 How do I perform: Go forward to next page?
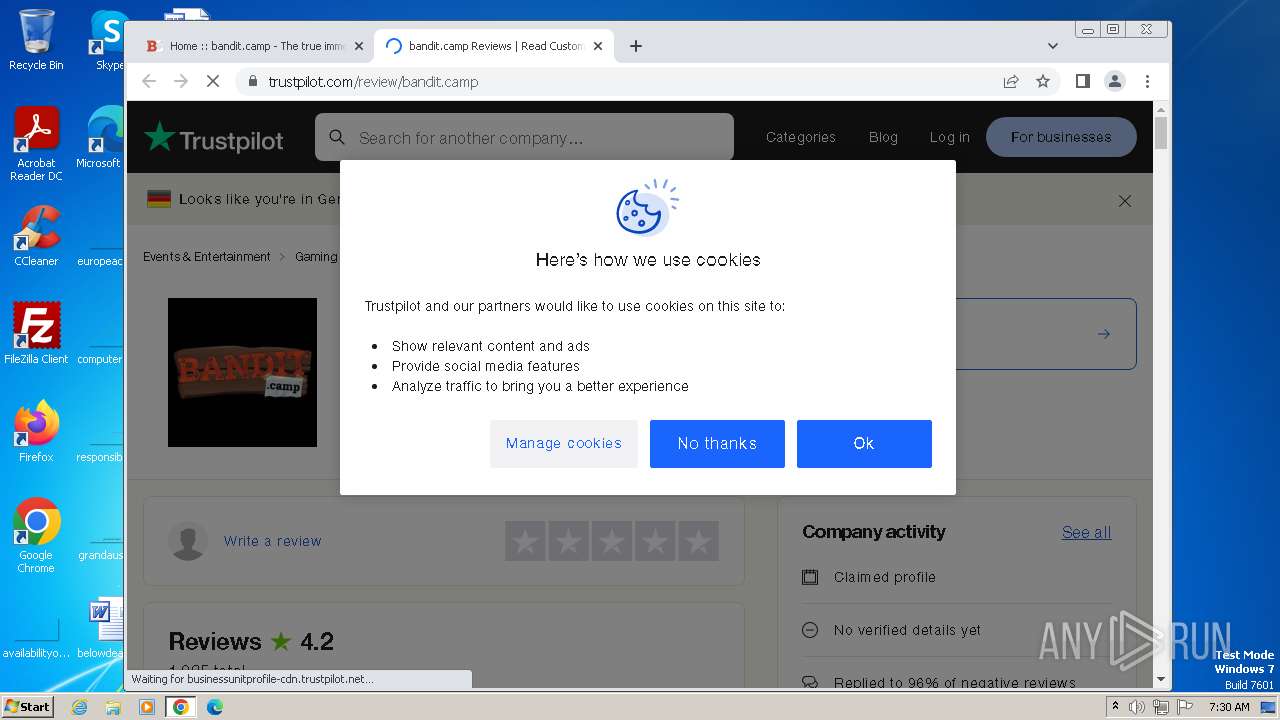tap(181, 81)
